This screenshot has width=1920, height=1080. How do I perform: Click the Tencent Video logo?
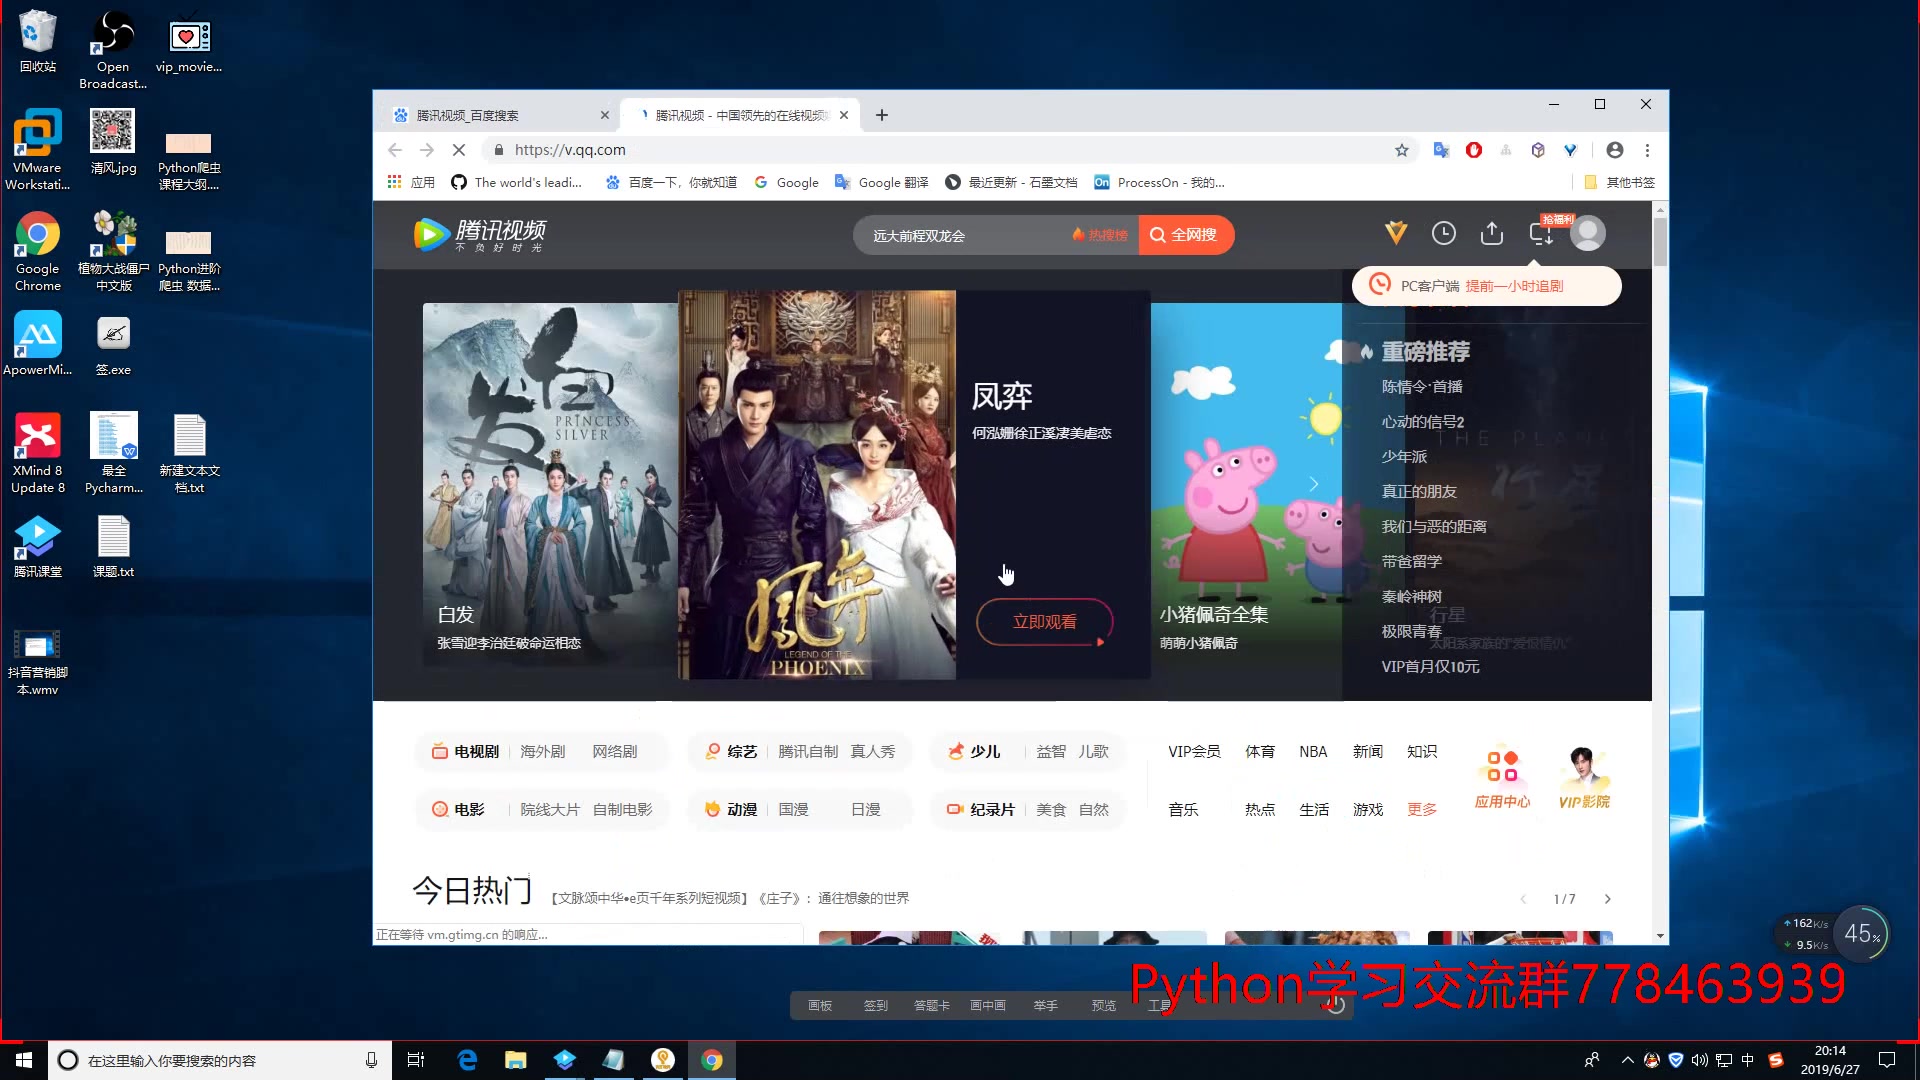[480, 234]
